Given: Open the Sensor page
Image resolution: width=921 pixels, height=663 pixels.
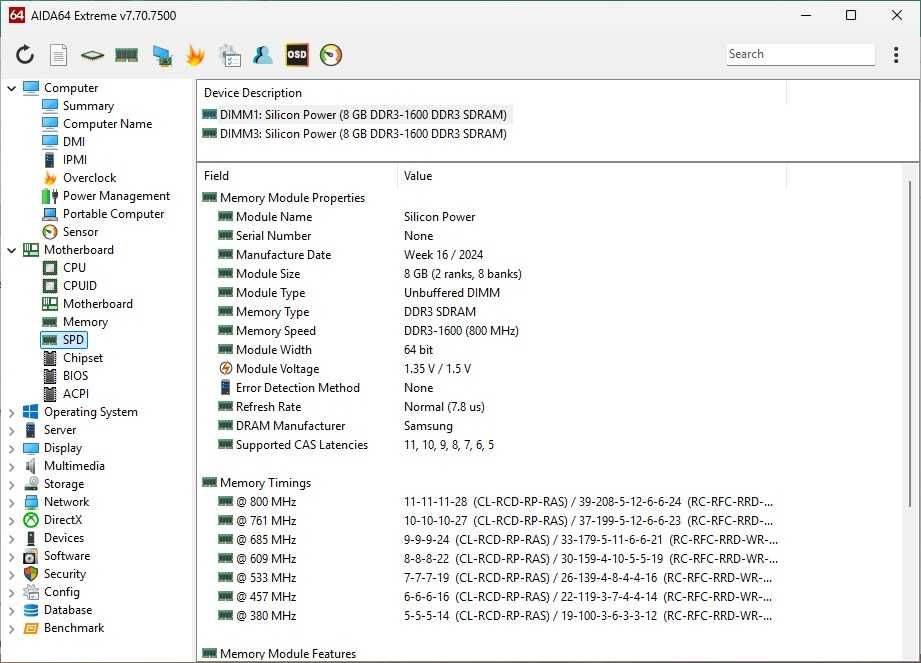Looking at the screenshot, I should (80, 232).
